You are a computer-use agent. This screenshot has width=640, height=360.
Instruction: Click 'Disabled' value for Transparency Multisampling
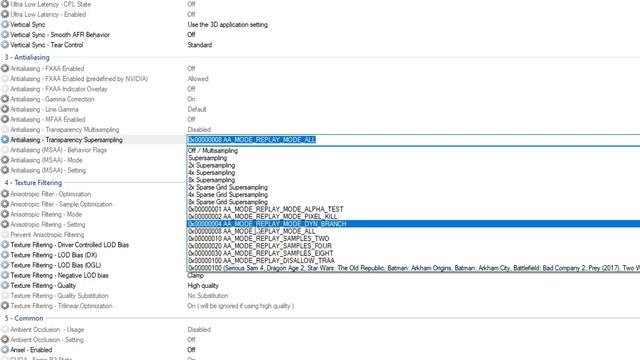coord(199,130)
